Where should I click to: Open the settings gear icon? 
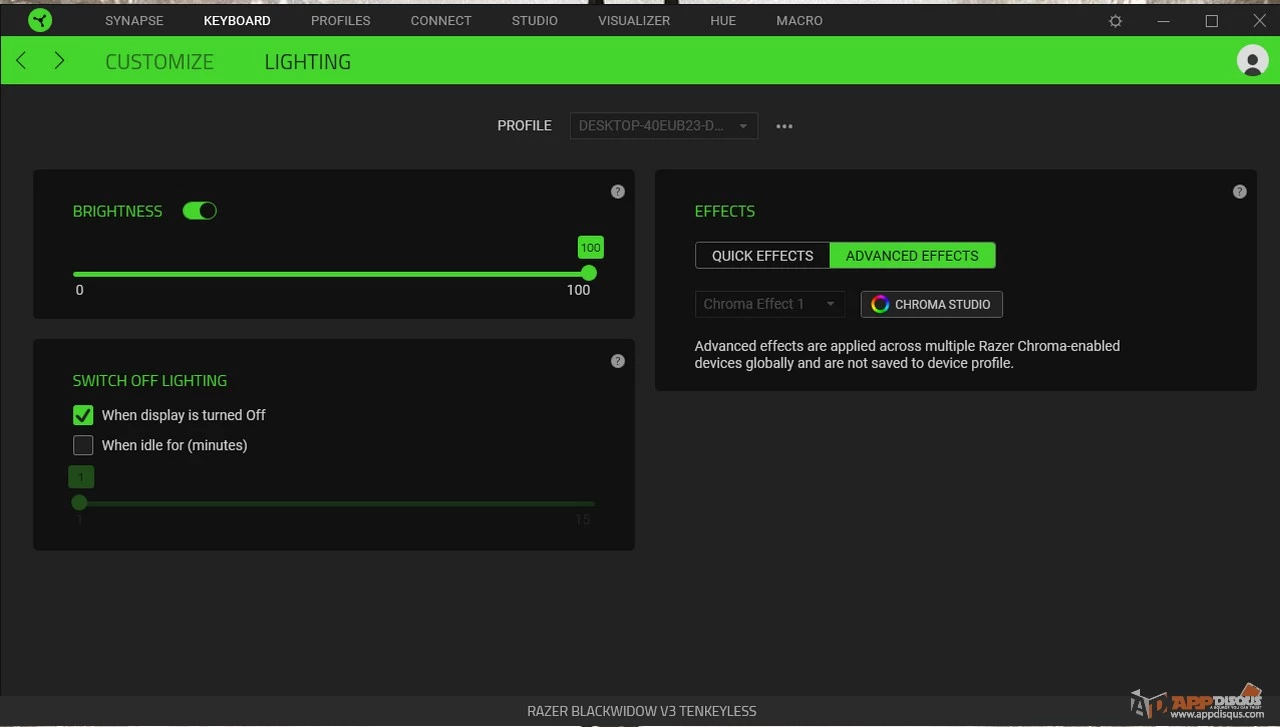[1116, 21]
